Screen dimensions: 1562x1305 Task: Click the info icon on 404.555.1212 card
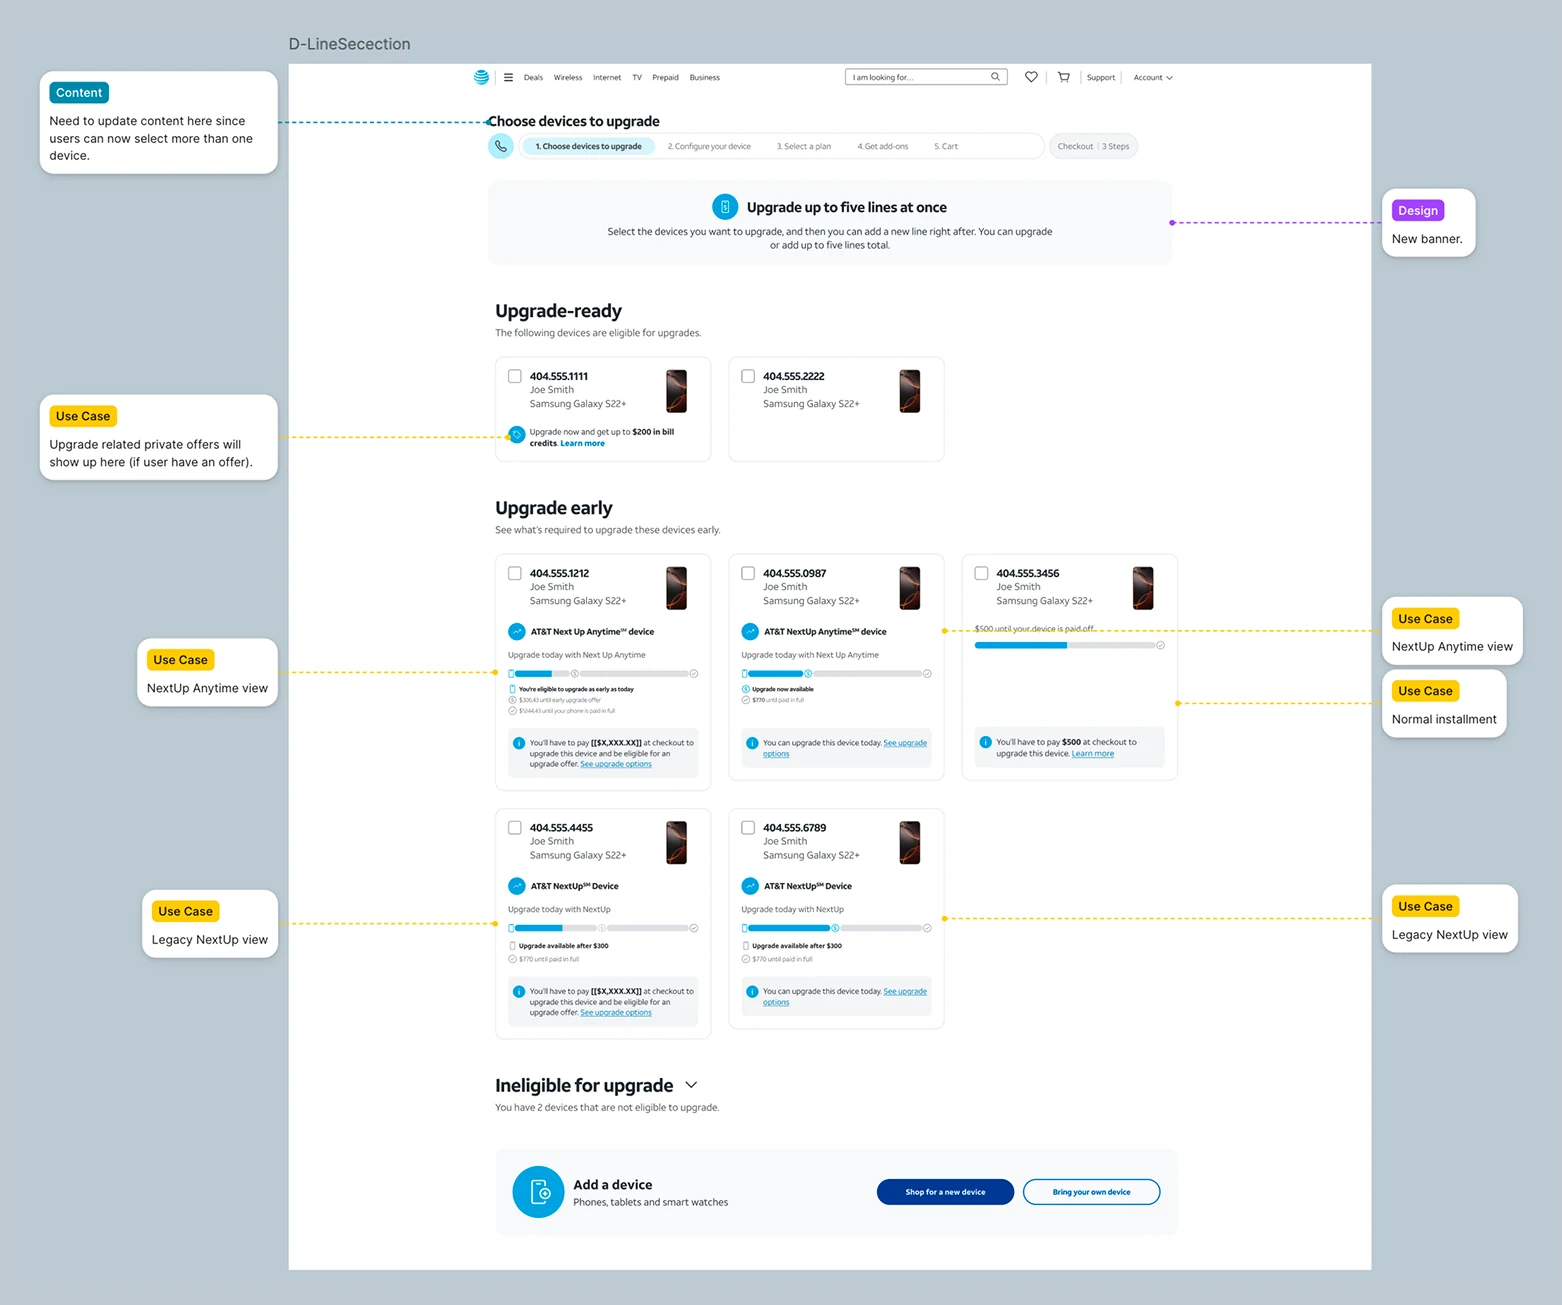click(519, 743)
